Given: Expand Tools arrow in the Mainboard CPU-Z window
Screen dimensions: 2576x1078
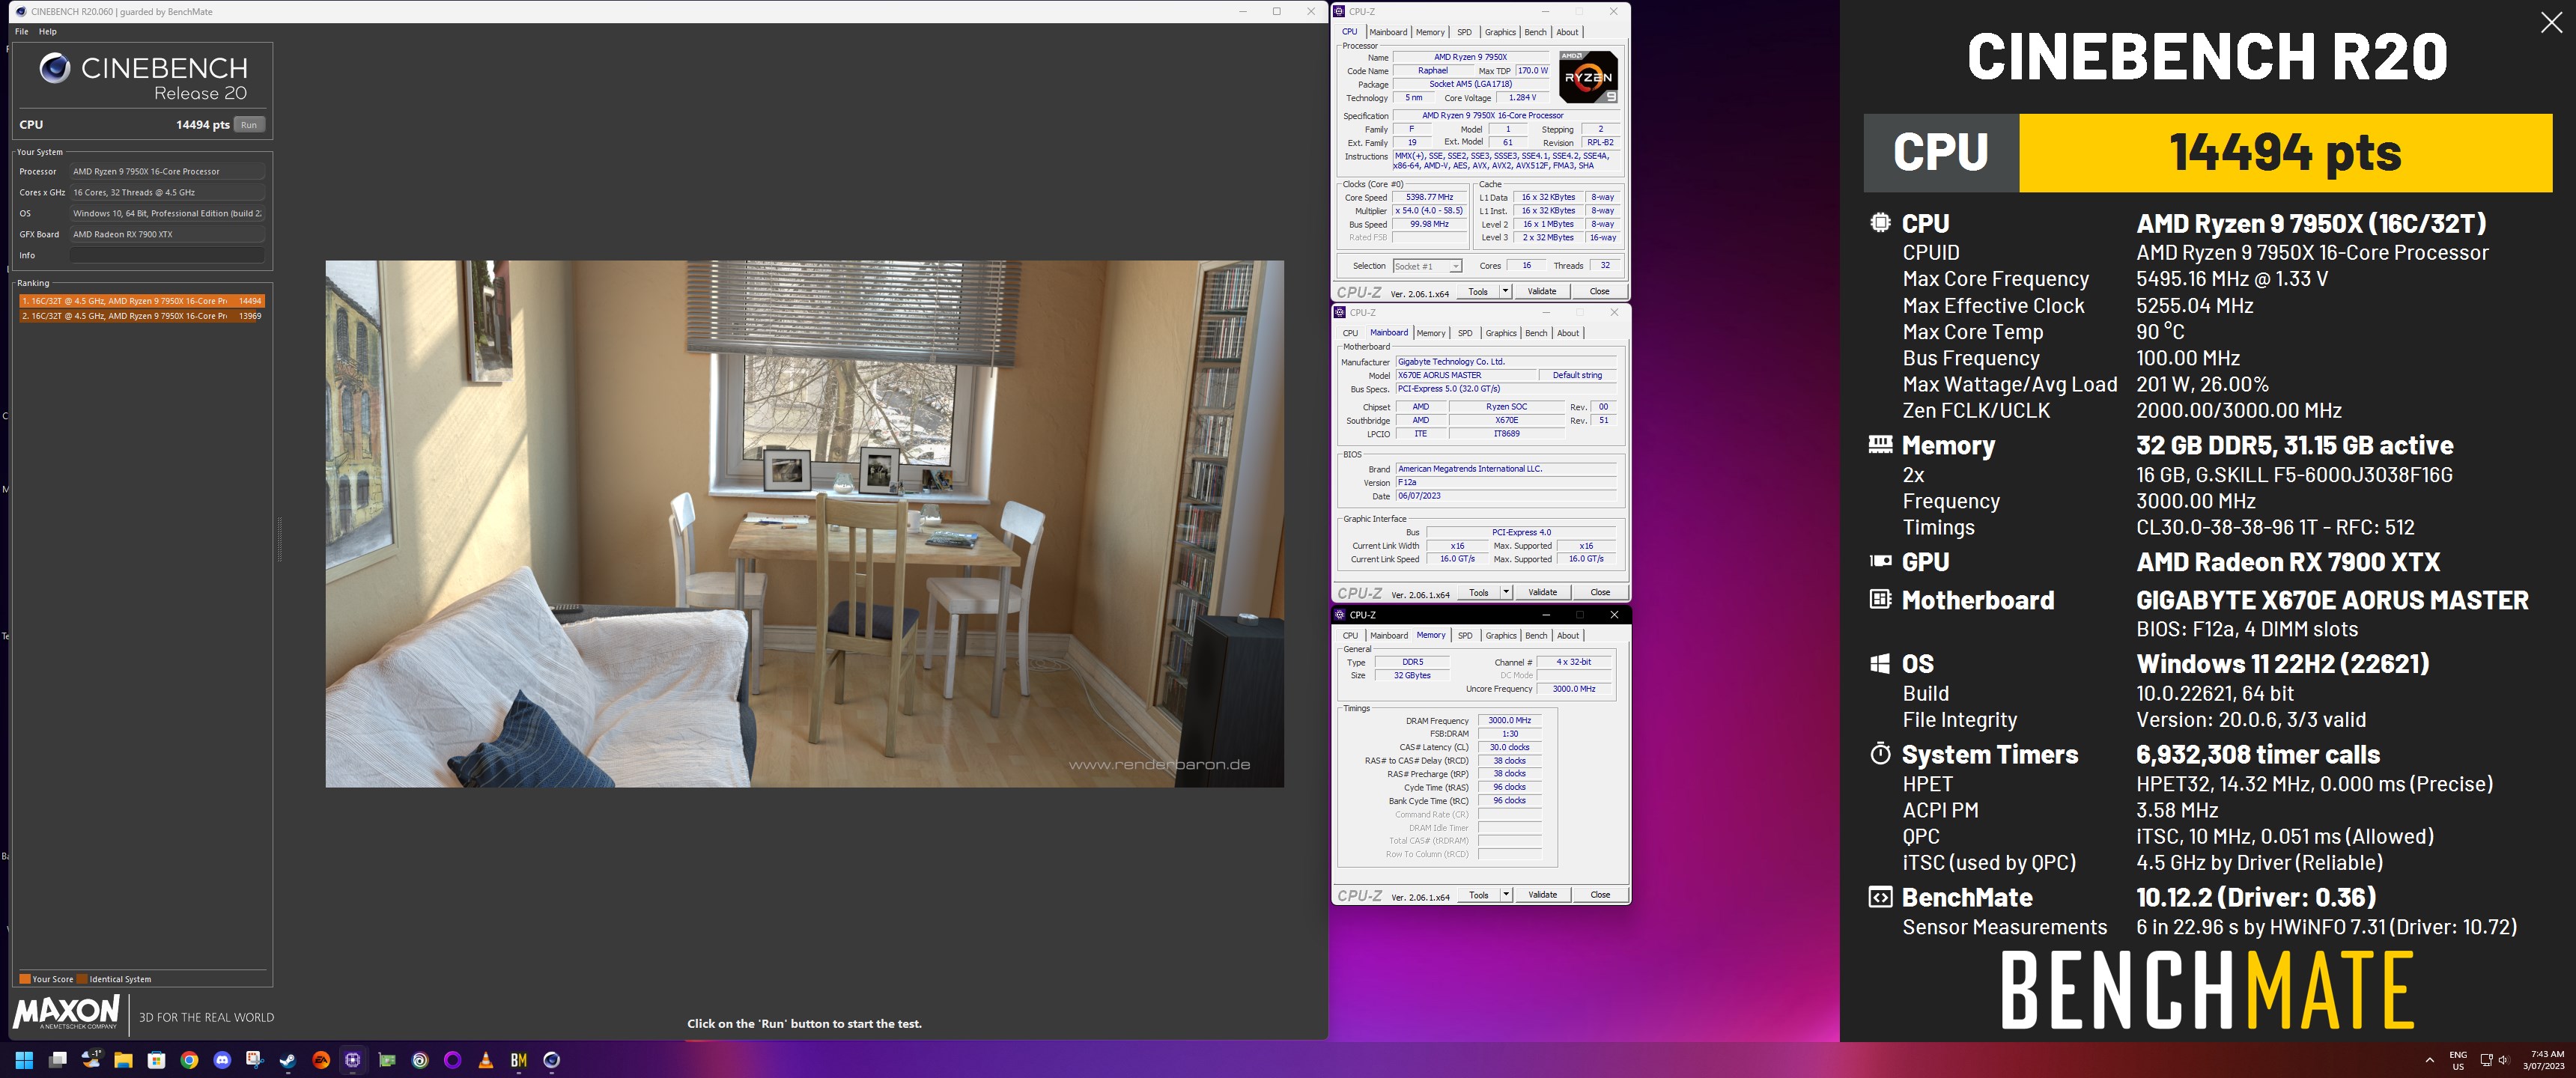Looking at the screenshot, I should coord(1506,592).
